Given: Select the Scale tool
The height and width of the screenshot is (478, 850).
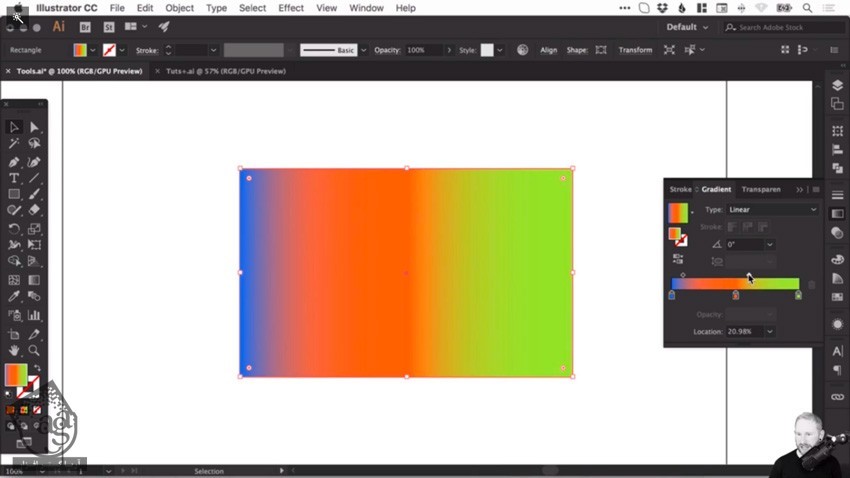Looking at the screenshot, I should (x=34, y=229).
